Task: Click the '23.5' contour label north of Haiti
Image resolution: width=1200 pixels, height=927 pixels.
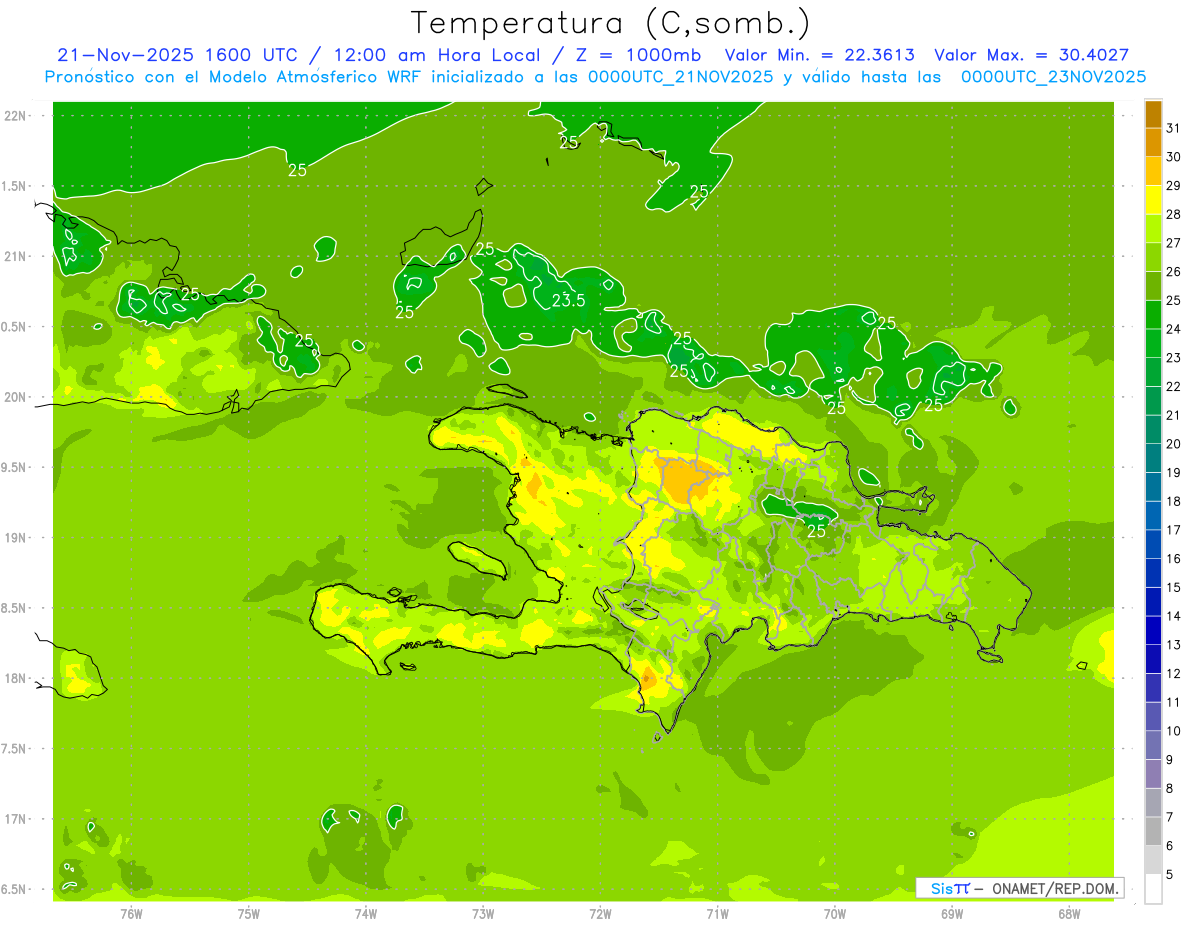Action: click(569, 299)
